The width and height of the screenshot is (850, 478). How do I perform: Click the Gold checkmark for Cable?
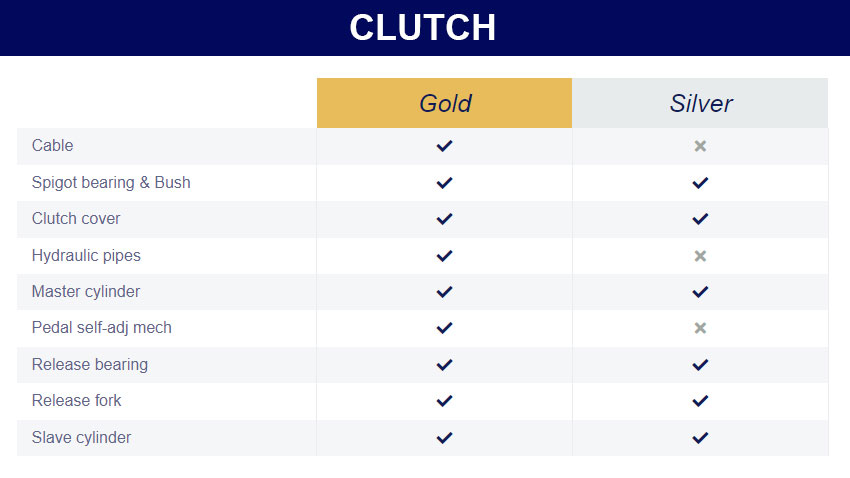point(444,146)
